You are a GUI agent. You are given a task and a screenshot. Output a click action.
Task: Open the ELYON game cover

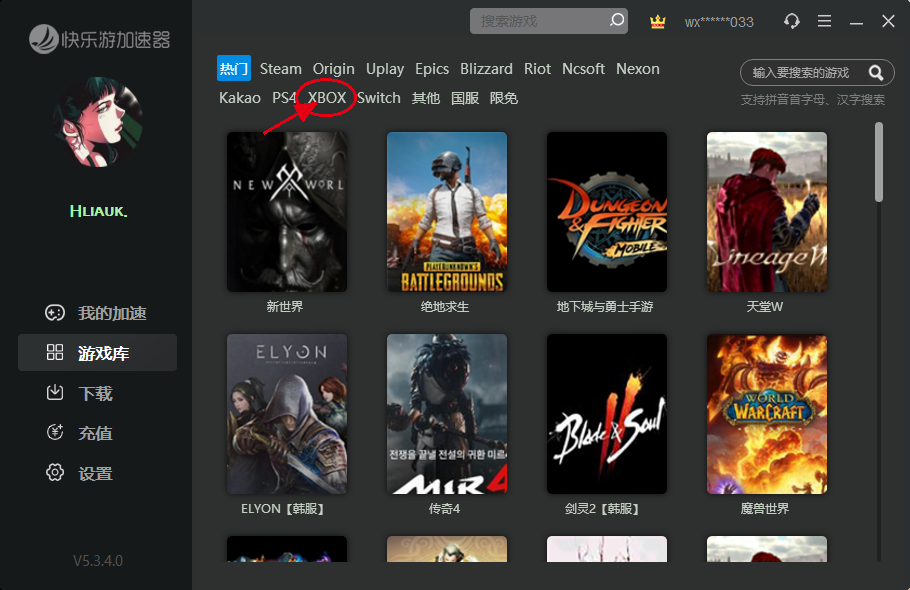click(x=287, y=414)
